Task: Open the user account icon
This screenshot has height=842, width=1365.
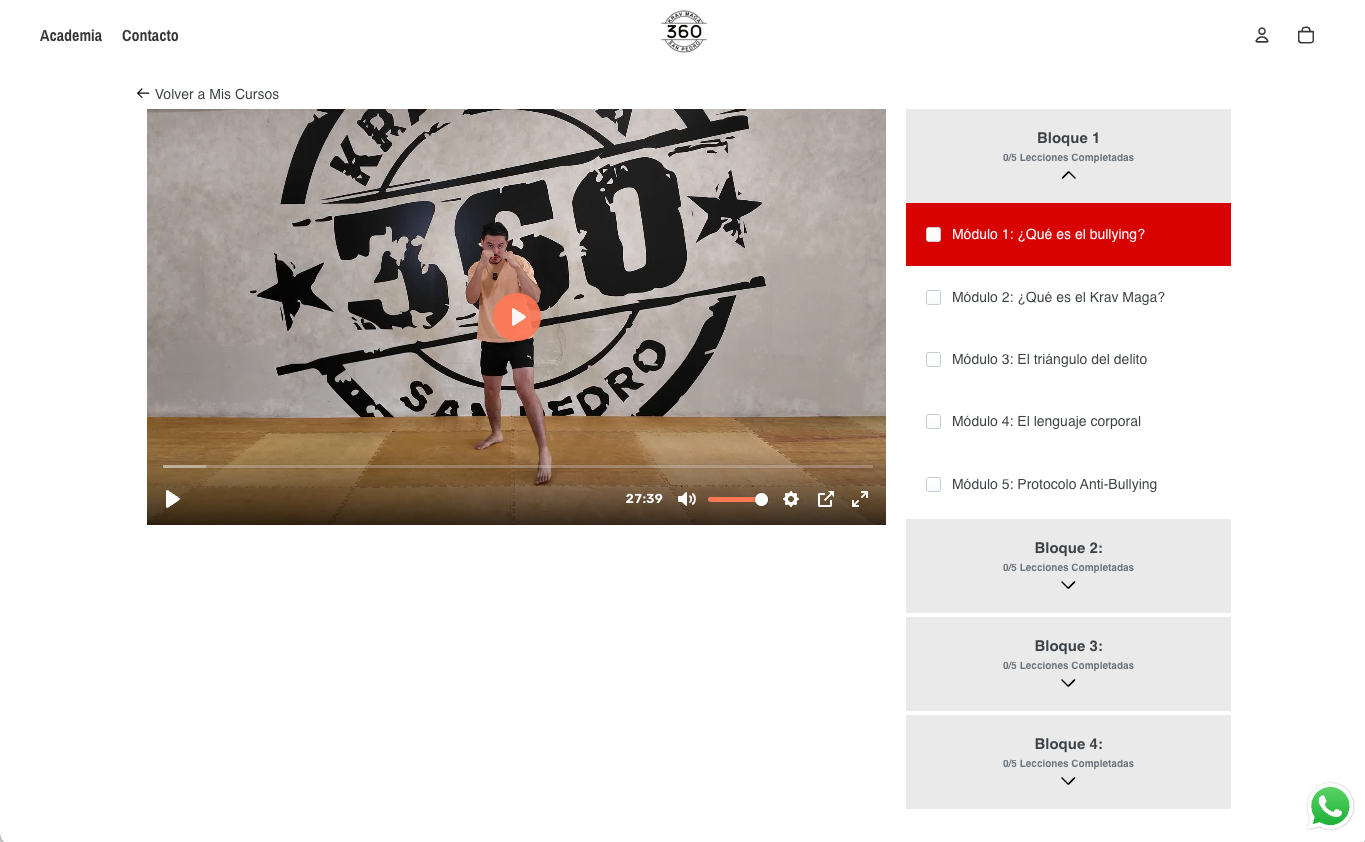Action: [1261, 35]
